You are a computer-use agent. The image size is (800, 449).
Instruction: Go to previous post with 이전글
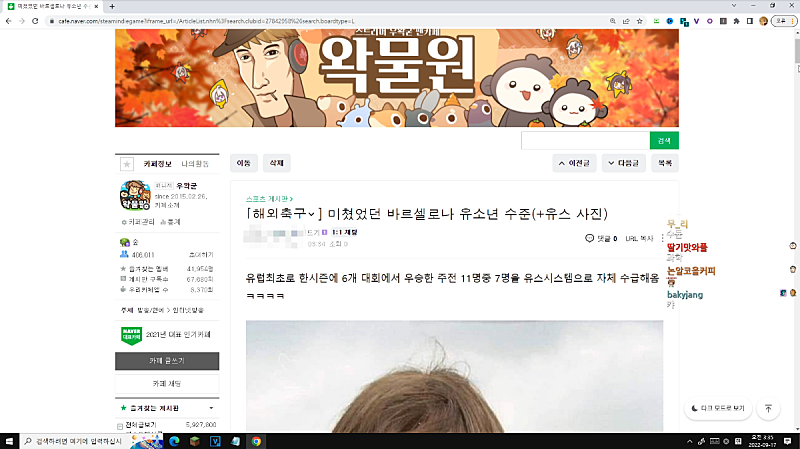[574, 163]
